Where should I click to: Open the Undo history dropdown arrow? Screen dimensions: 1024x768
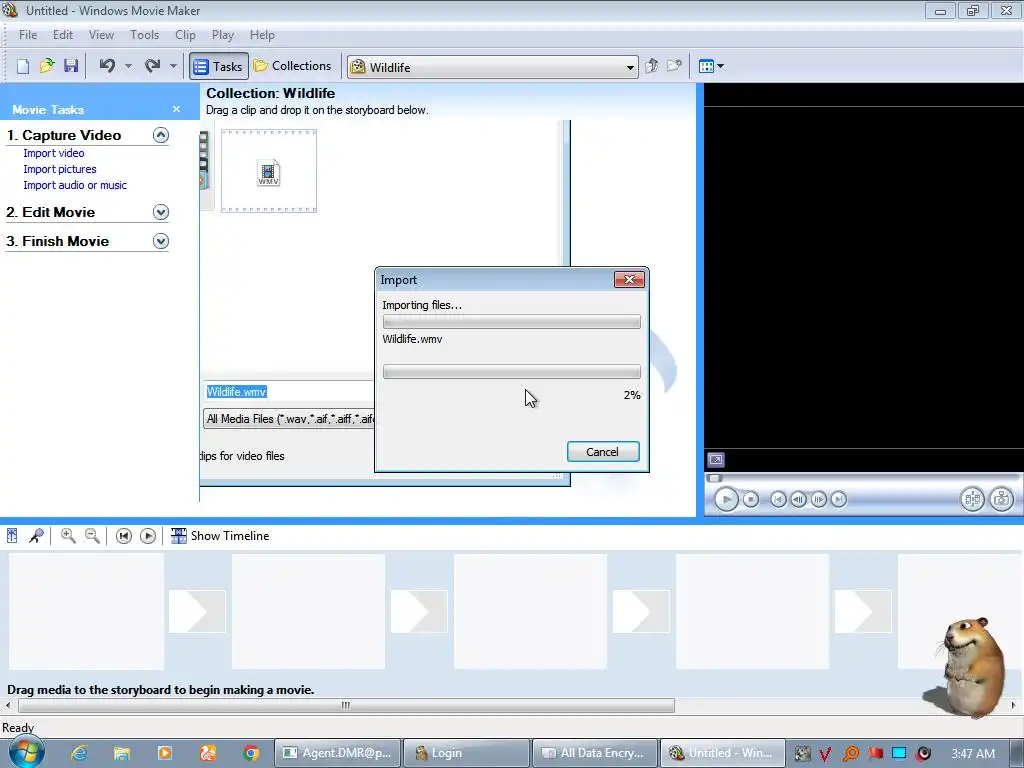tap(128, 66)
